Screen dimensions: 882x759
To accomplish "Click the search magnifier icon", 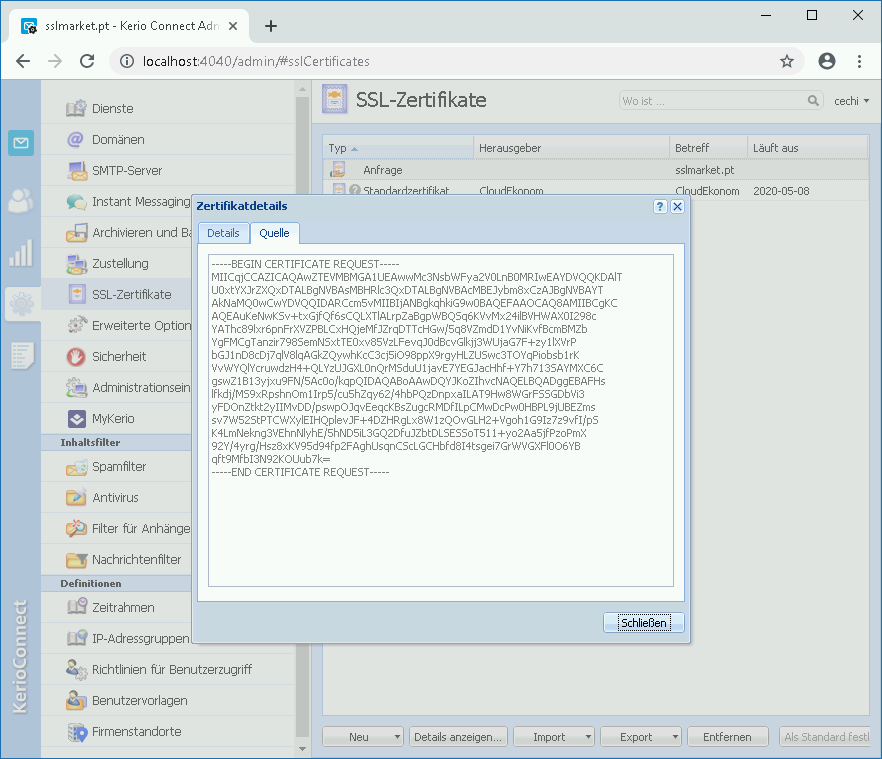I will (x=813, y=101).
